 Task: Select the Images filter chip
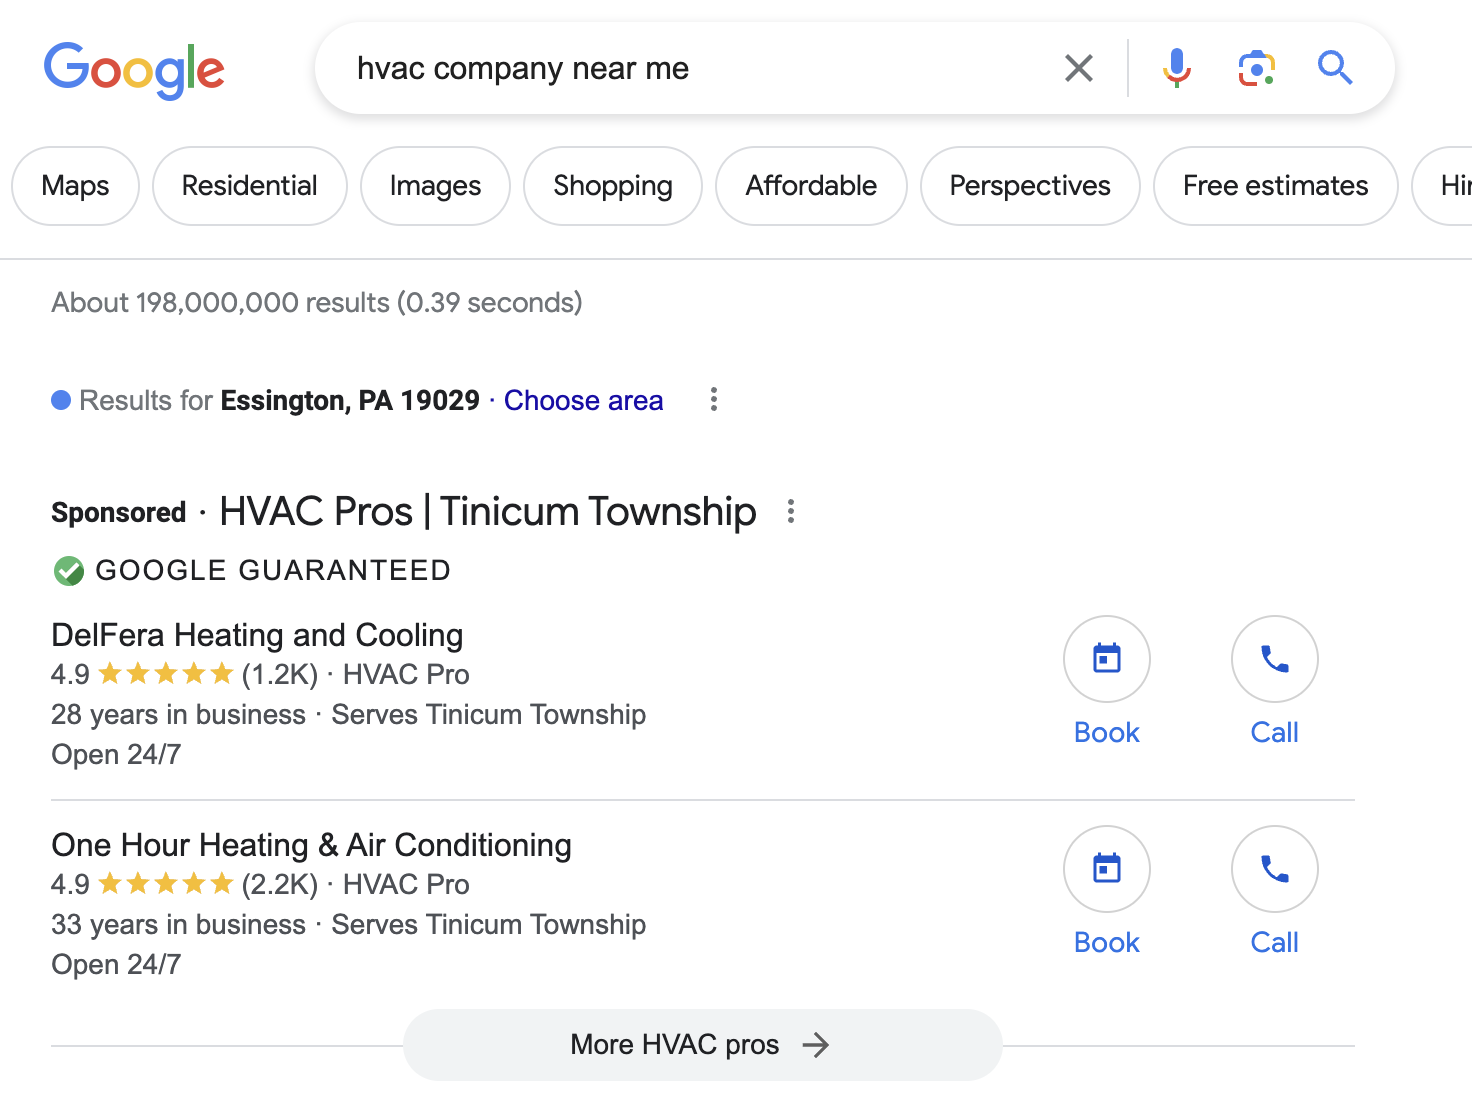[435, 186]
